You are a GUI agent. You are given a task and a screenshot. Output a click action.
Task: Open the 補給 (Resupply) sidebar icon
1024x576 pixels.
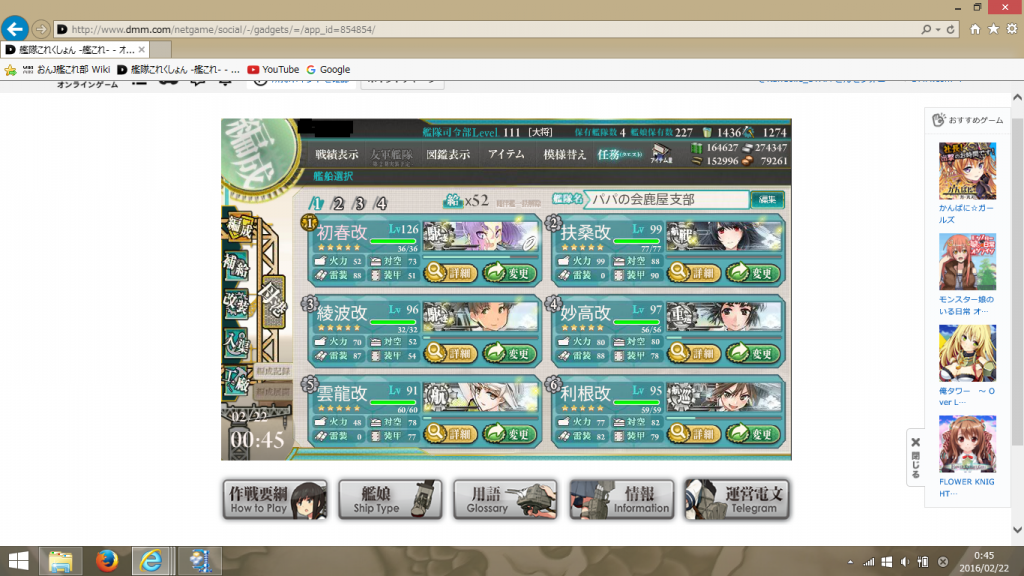pyautogui.click(x=236, y=266)
